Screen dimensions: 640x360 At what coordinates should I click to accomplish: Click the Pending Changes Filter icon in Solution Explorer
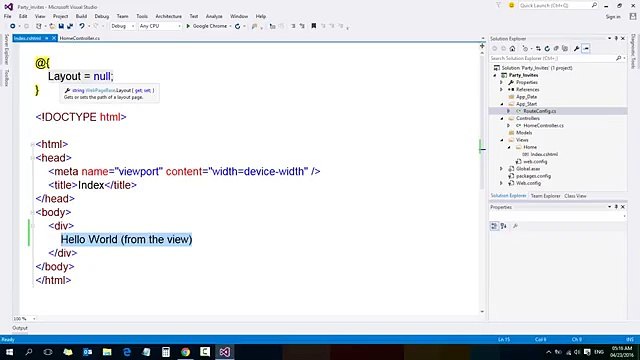click(525, 49)
